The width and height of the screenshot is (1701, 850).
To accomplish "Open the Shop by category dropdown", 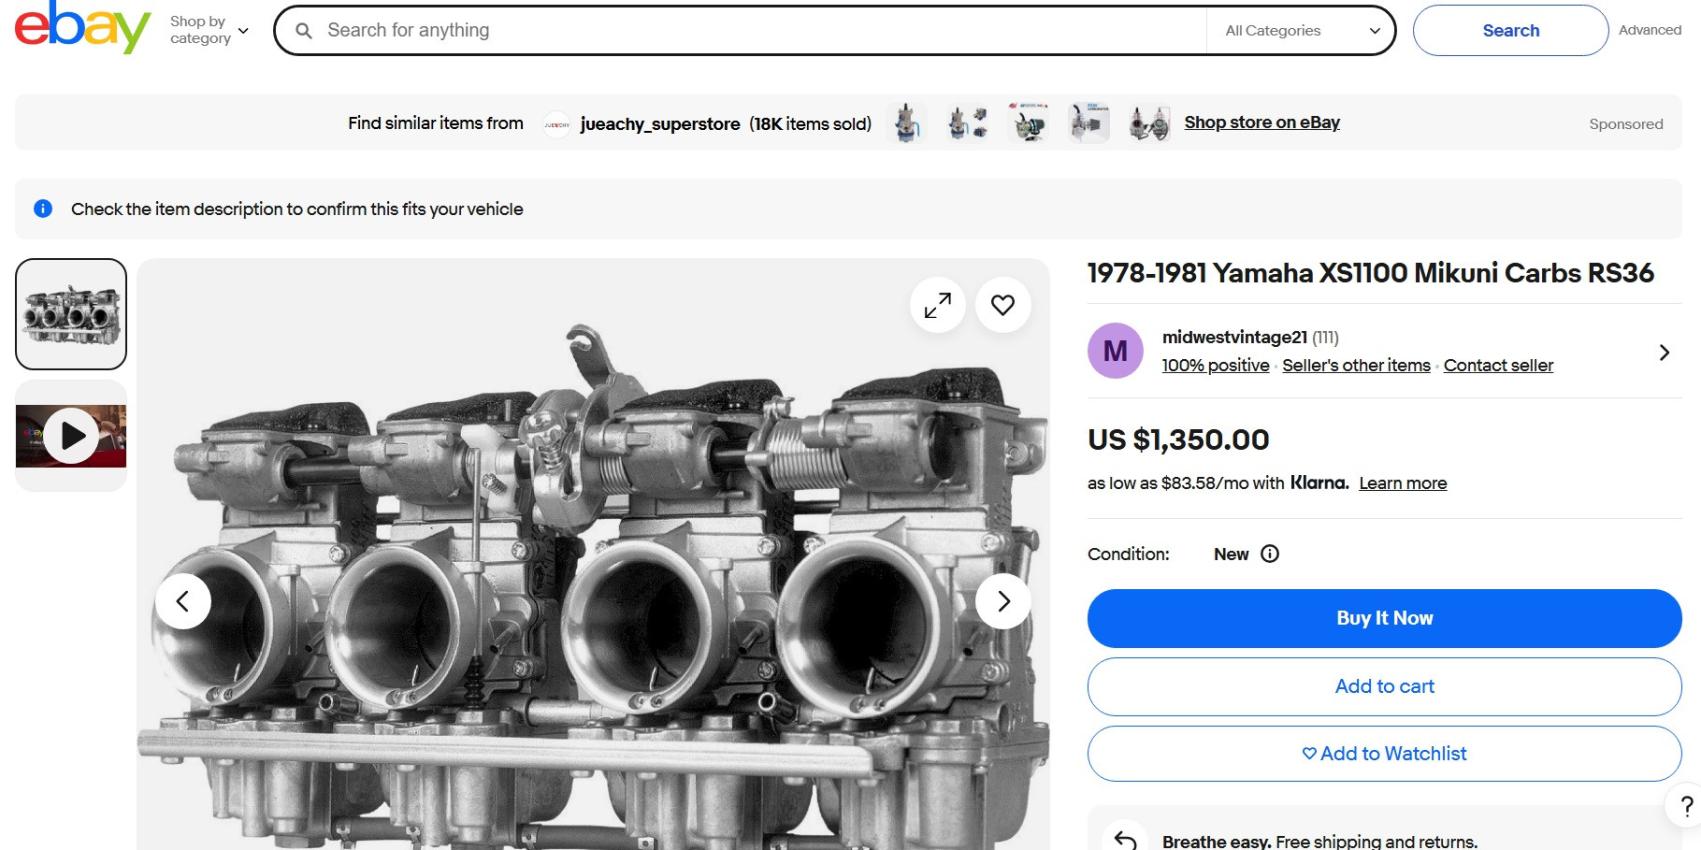I will coord(209,30).
